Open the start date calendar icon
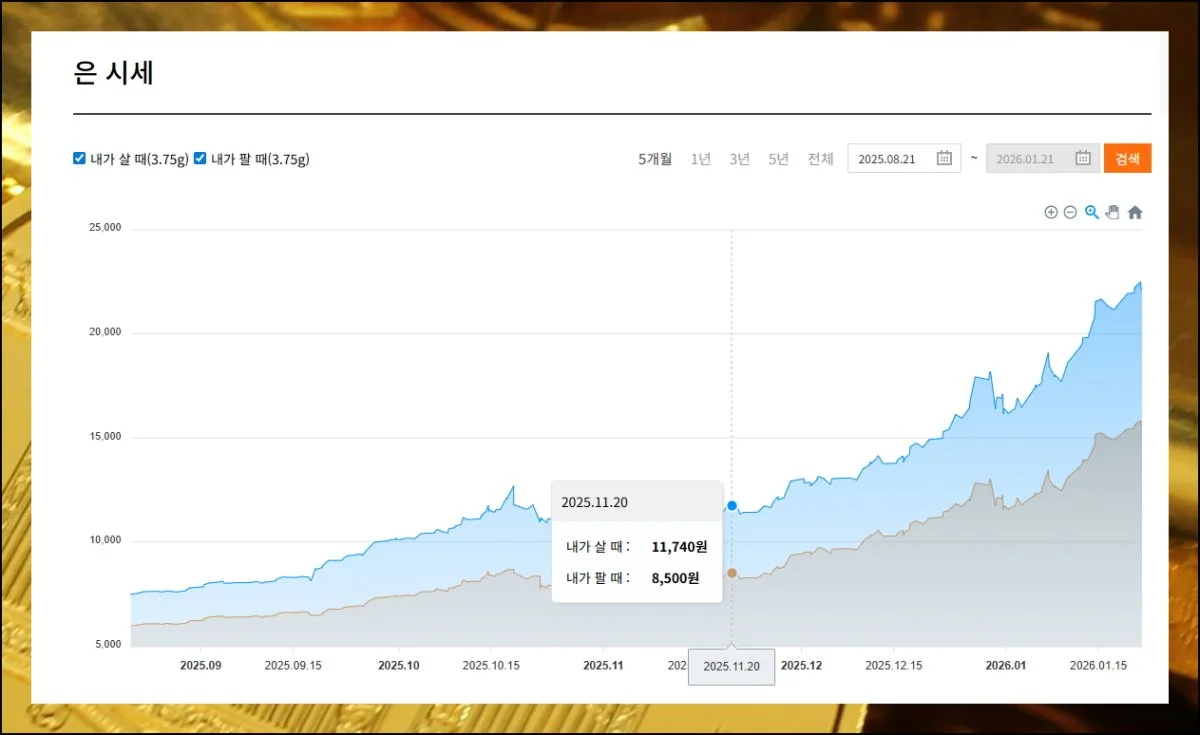This screenshot has width=1200, height=735. 944,158
